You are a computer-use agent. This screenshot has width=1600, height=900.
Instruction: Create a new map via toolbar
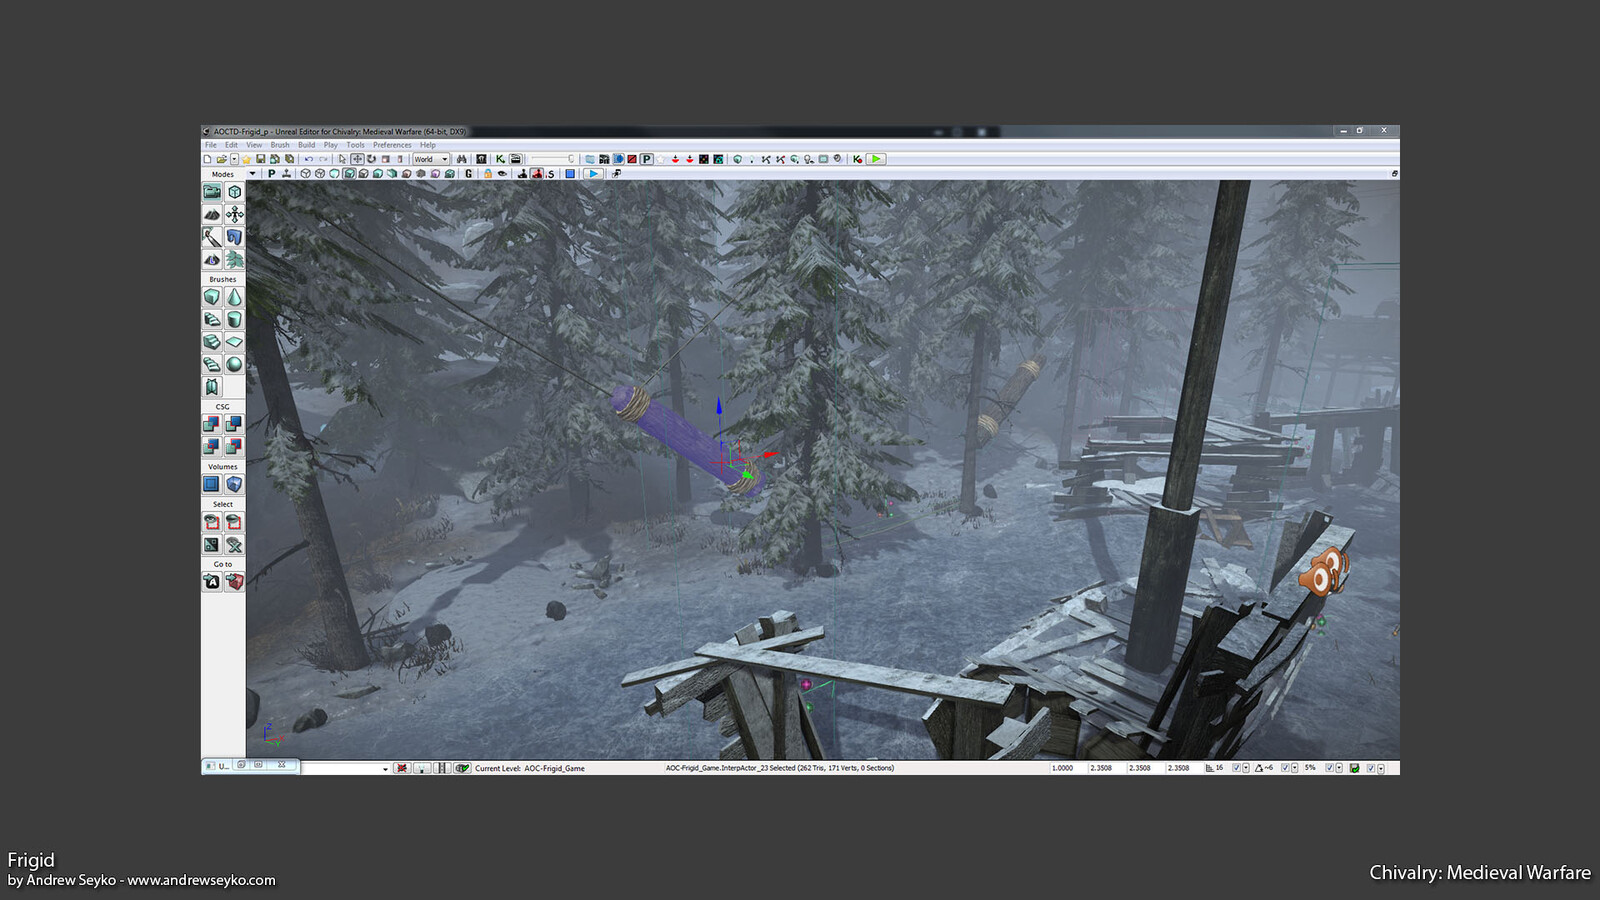207,159
